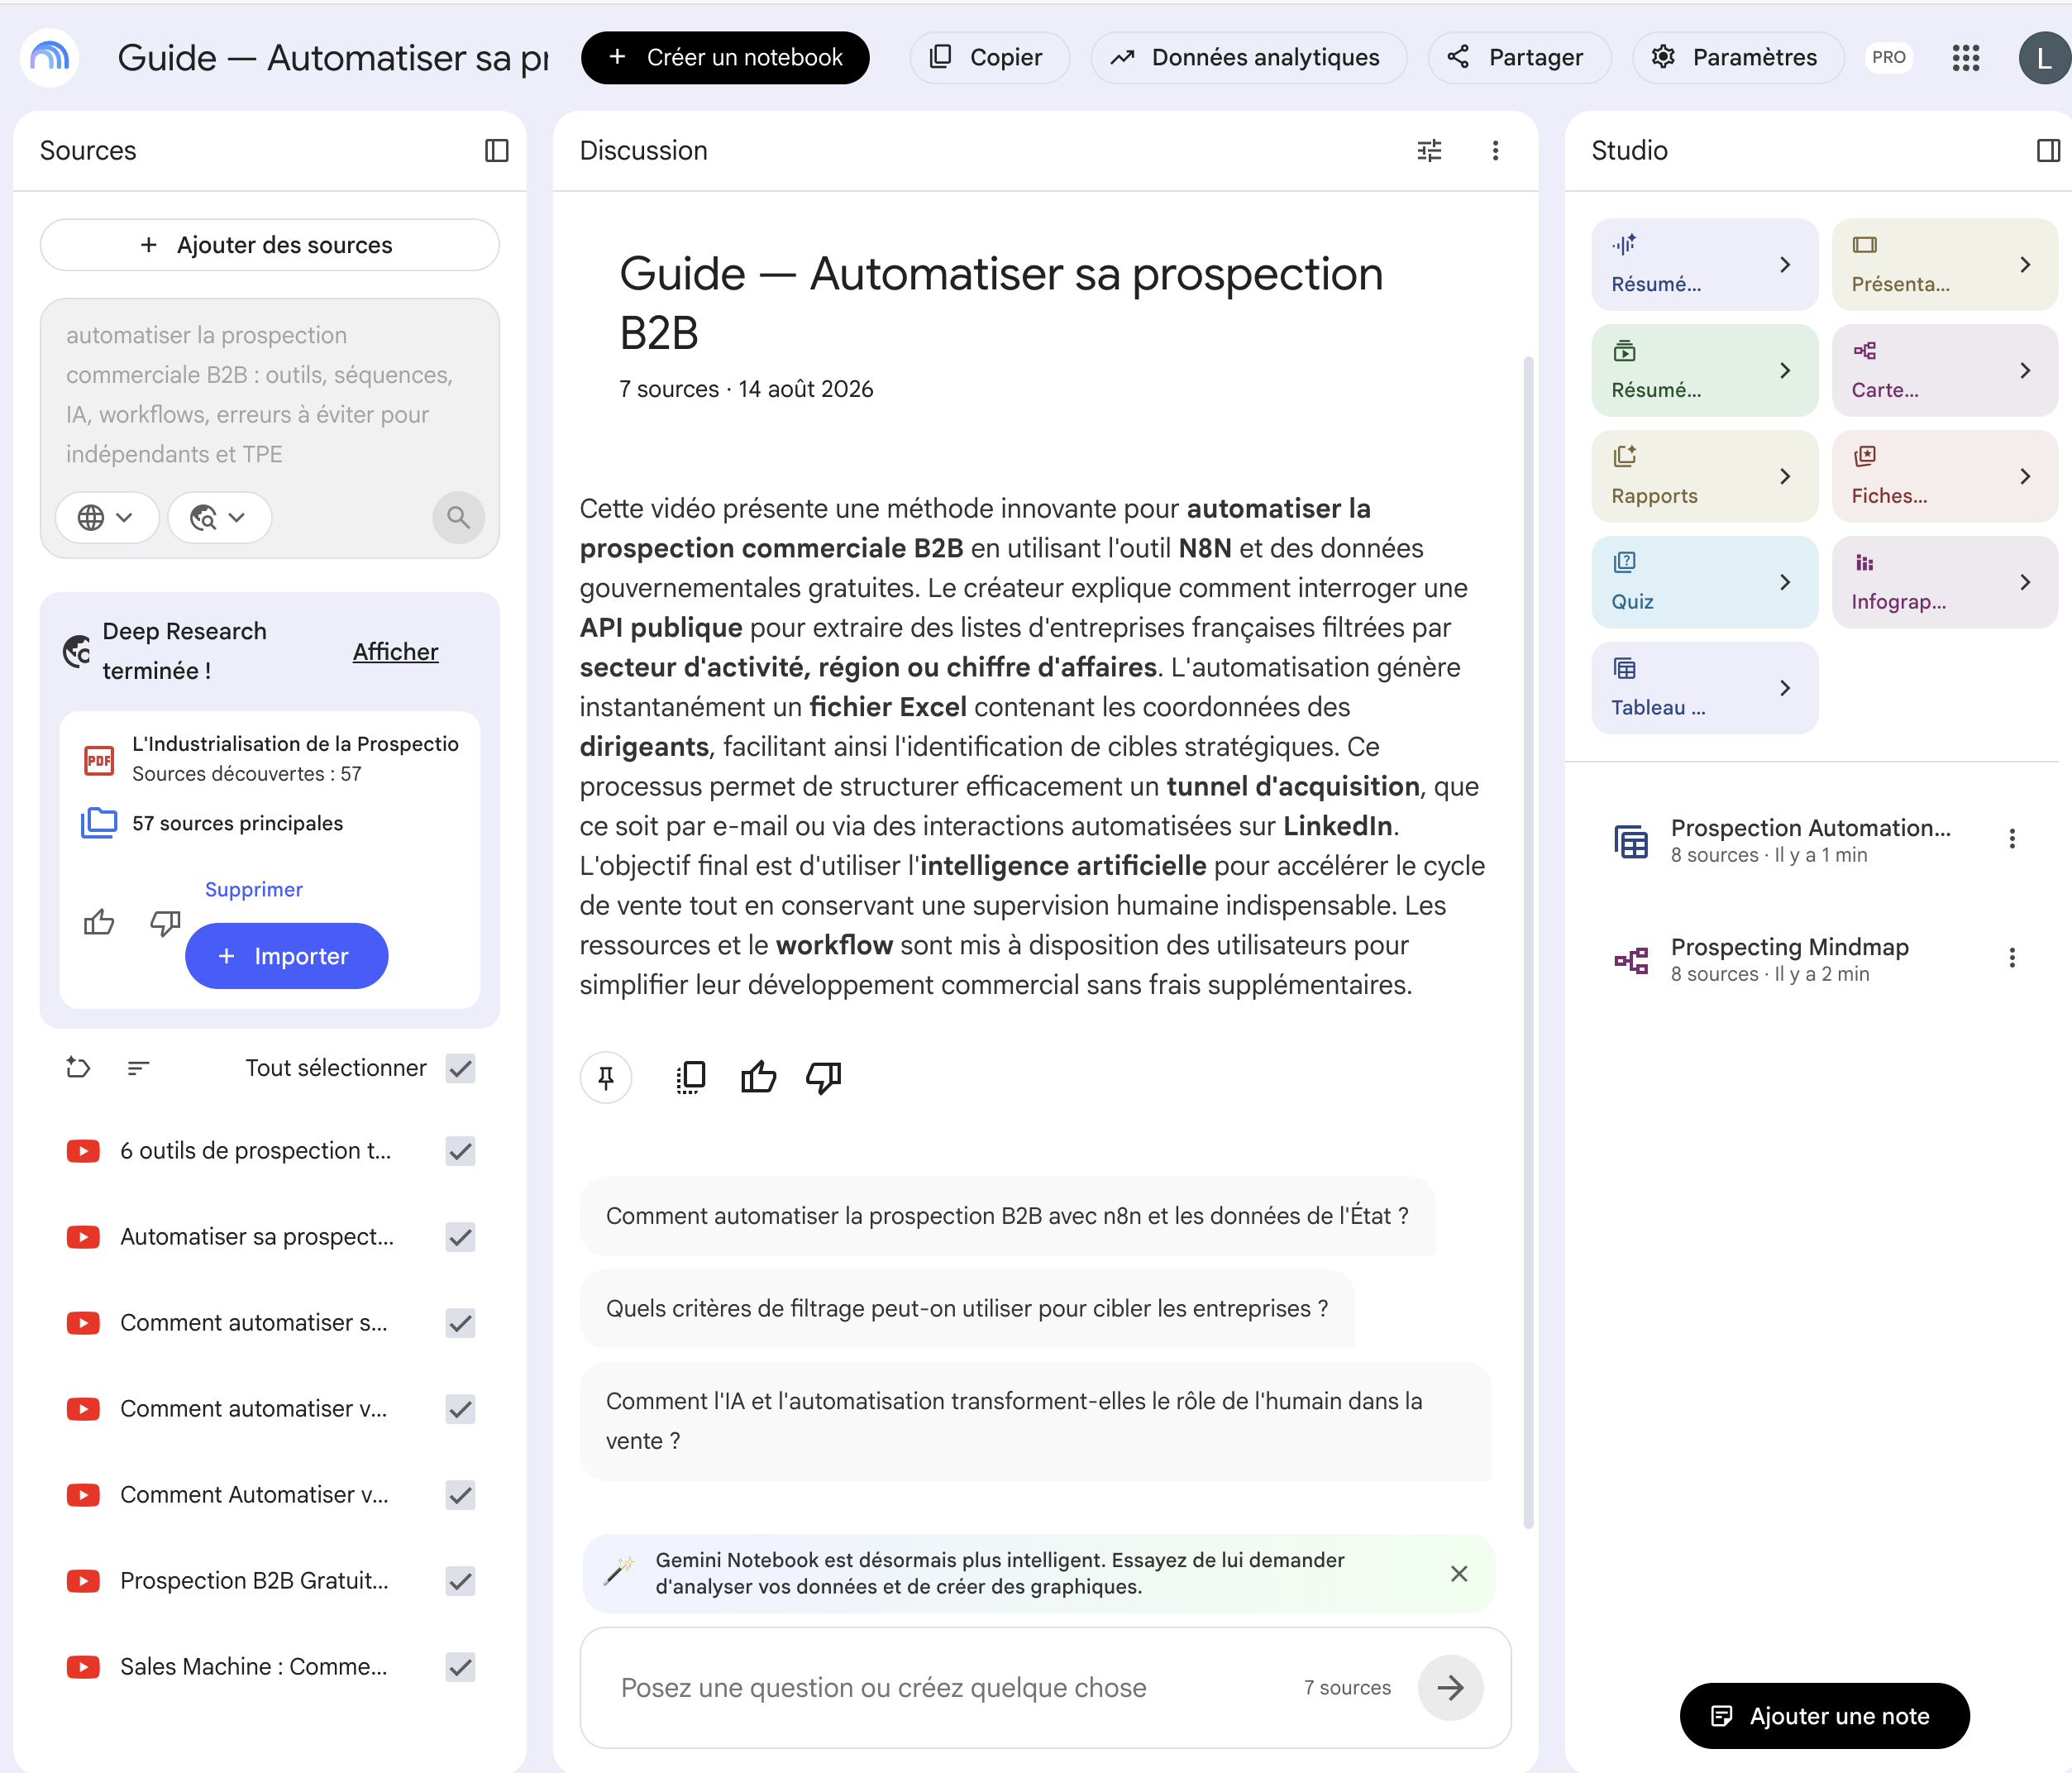Click the source search text box

pos(270,394)
